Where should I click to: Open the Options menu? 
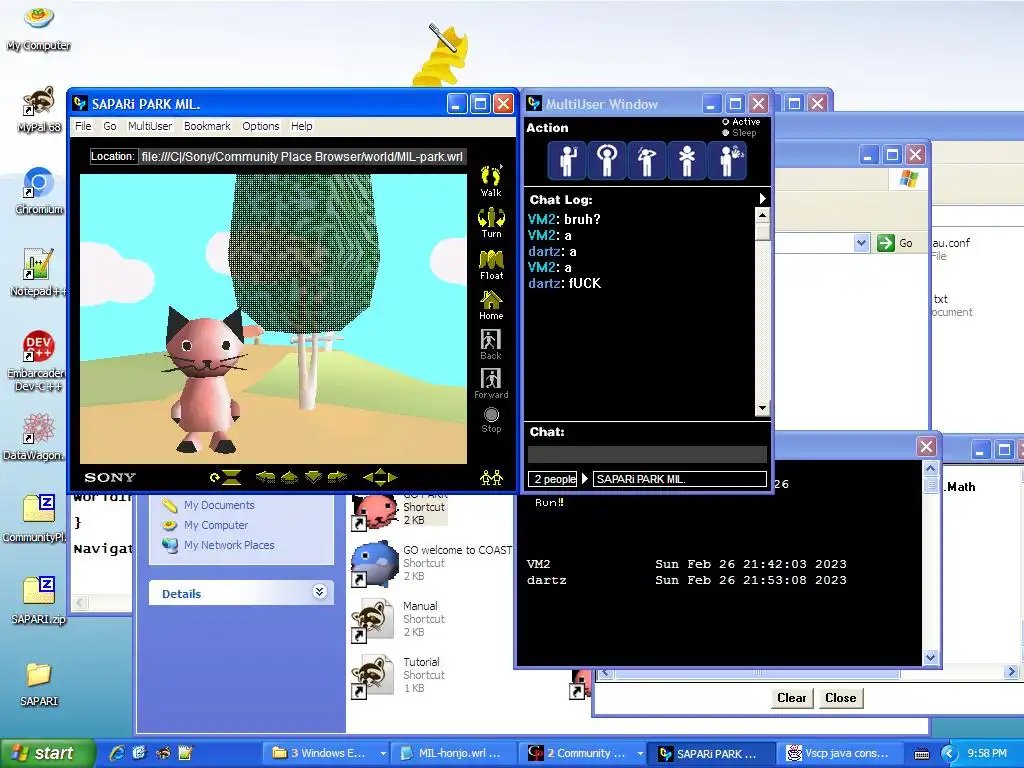(261, 126)
